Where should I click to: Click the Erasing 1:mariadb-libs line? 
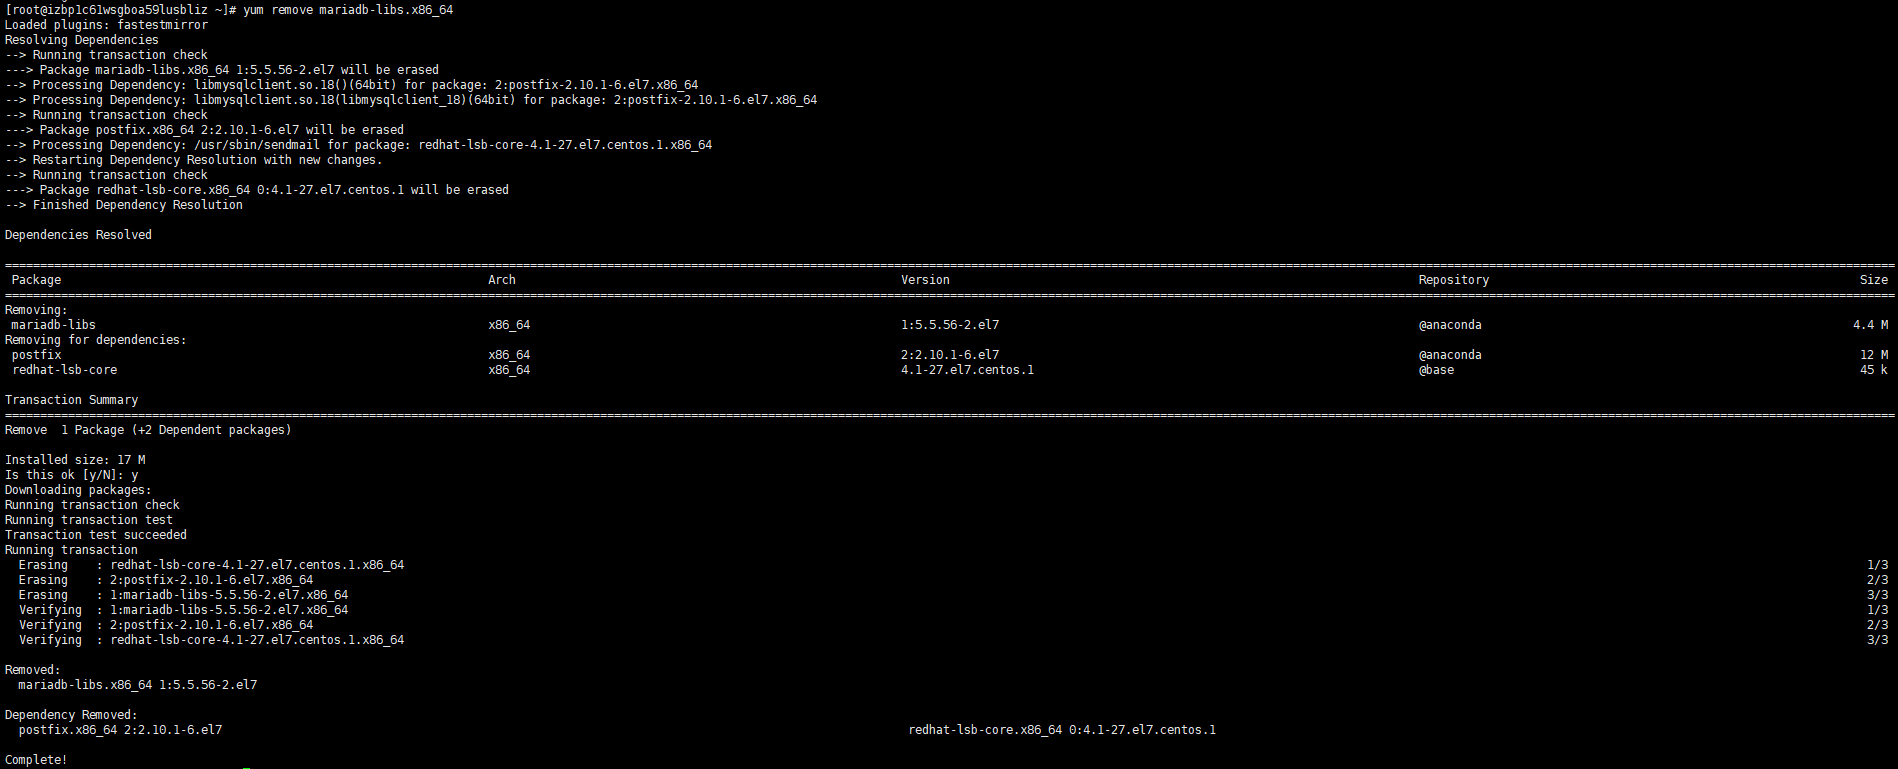point(183,595)
